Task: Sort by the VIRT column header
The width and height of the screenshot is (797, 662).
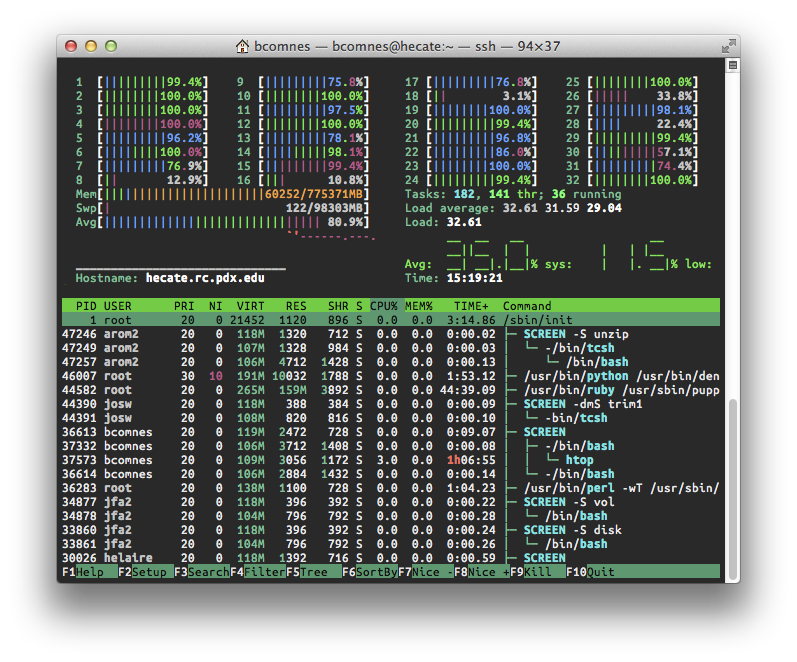Action: pos(251,306)
